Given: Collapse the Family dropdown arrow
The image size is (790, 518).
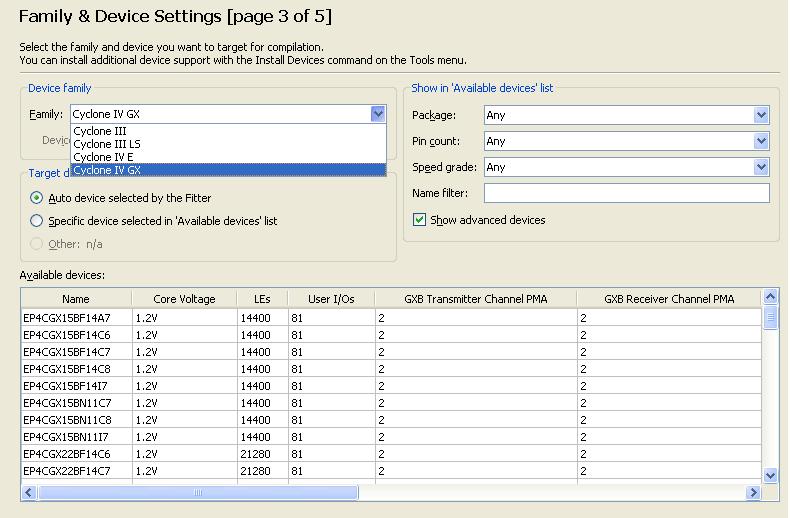Looking at the screenshot, I should [377, 114].
